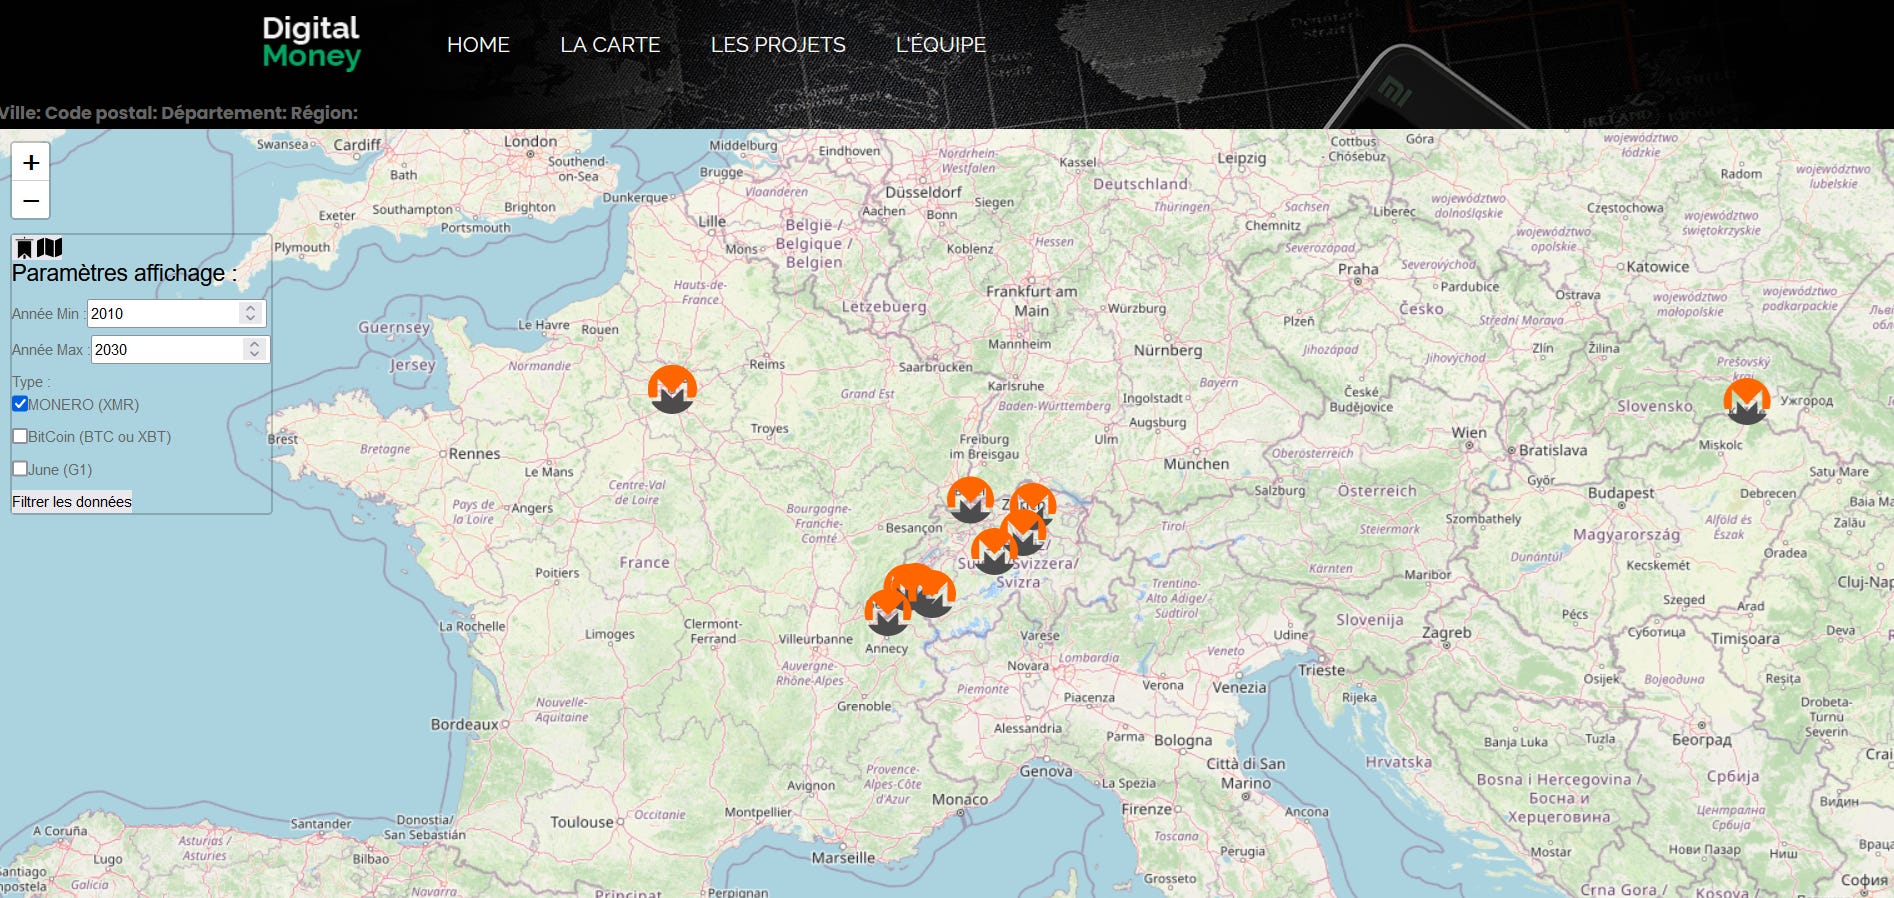1894x898 pixels.
Task: Enable the BitCoin (BTC ou XBT) checkbox
Action: click(20, 436)
